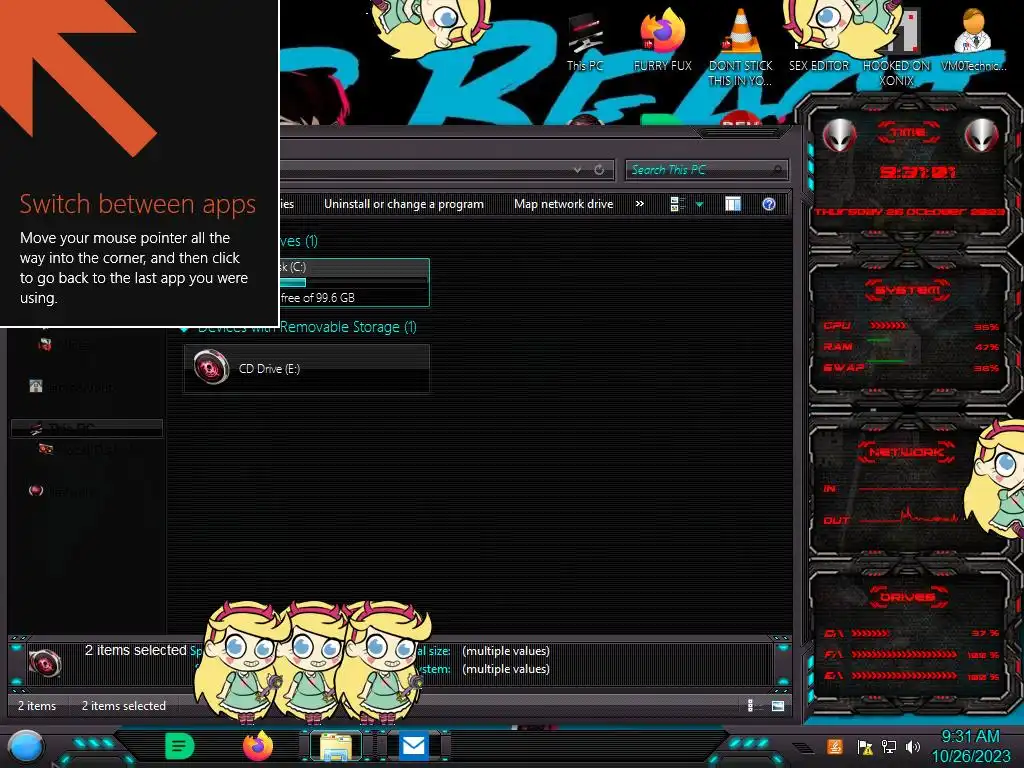Open the view options dropdown arrow
The height and width of the screenshot is (768, 1024).
pos(699,204)
